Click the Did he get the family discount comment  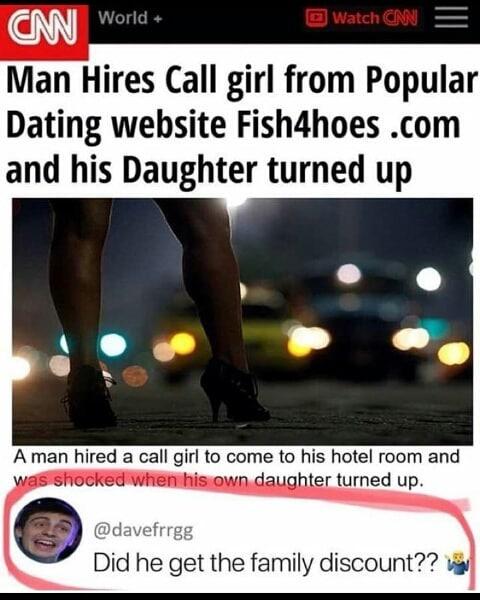266,562
